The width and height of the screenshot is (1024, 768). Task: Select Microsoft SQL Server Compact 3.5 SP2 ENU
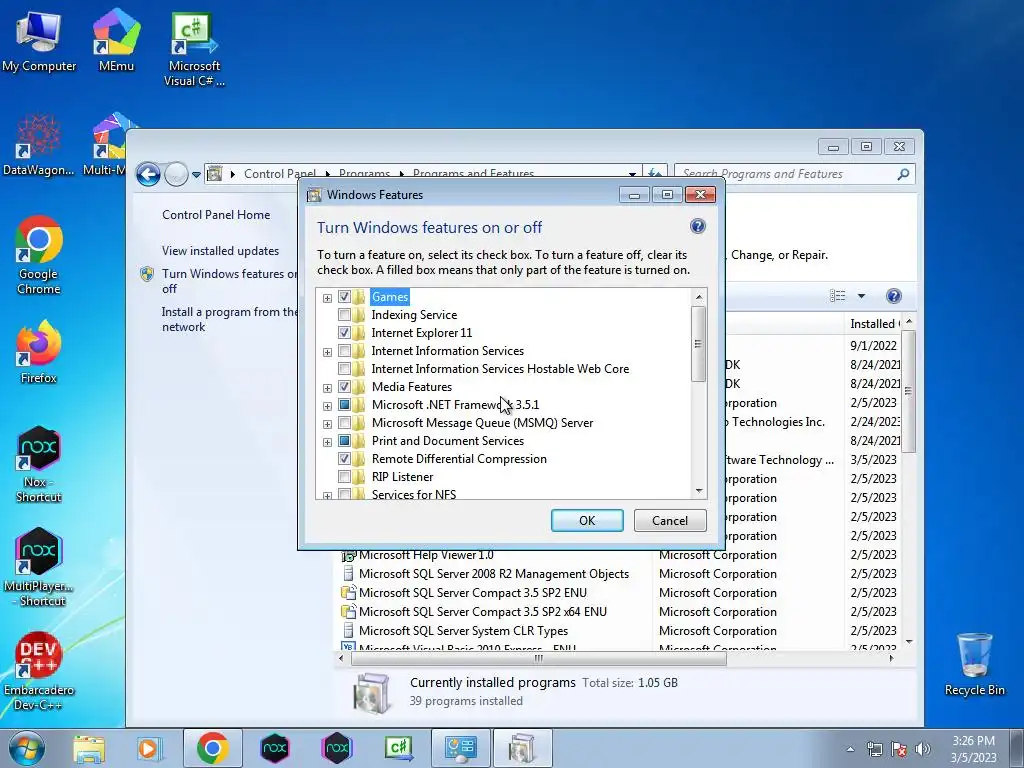point(473,593)
